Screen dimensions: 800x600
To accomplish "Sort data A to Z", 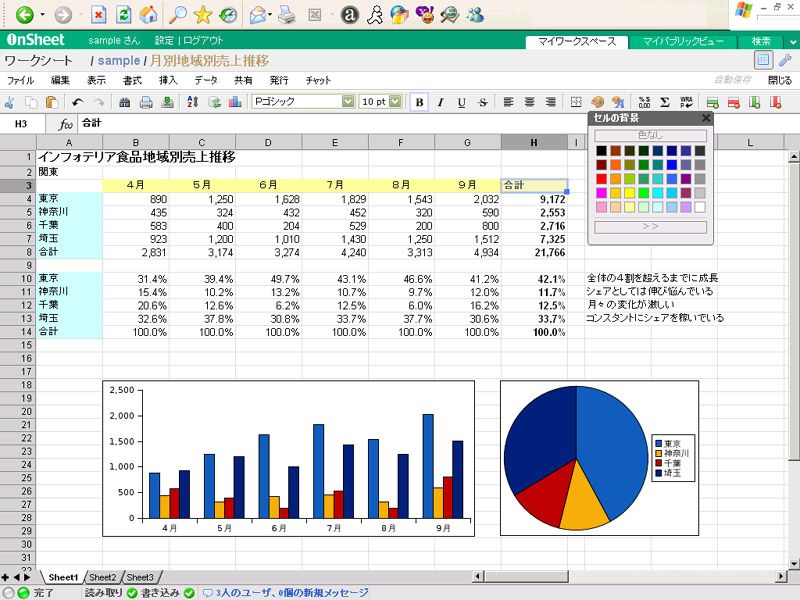I will pos(192,103).
